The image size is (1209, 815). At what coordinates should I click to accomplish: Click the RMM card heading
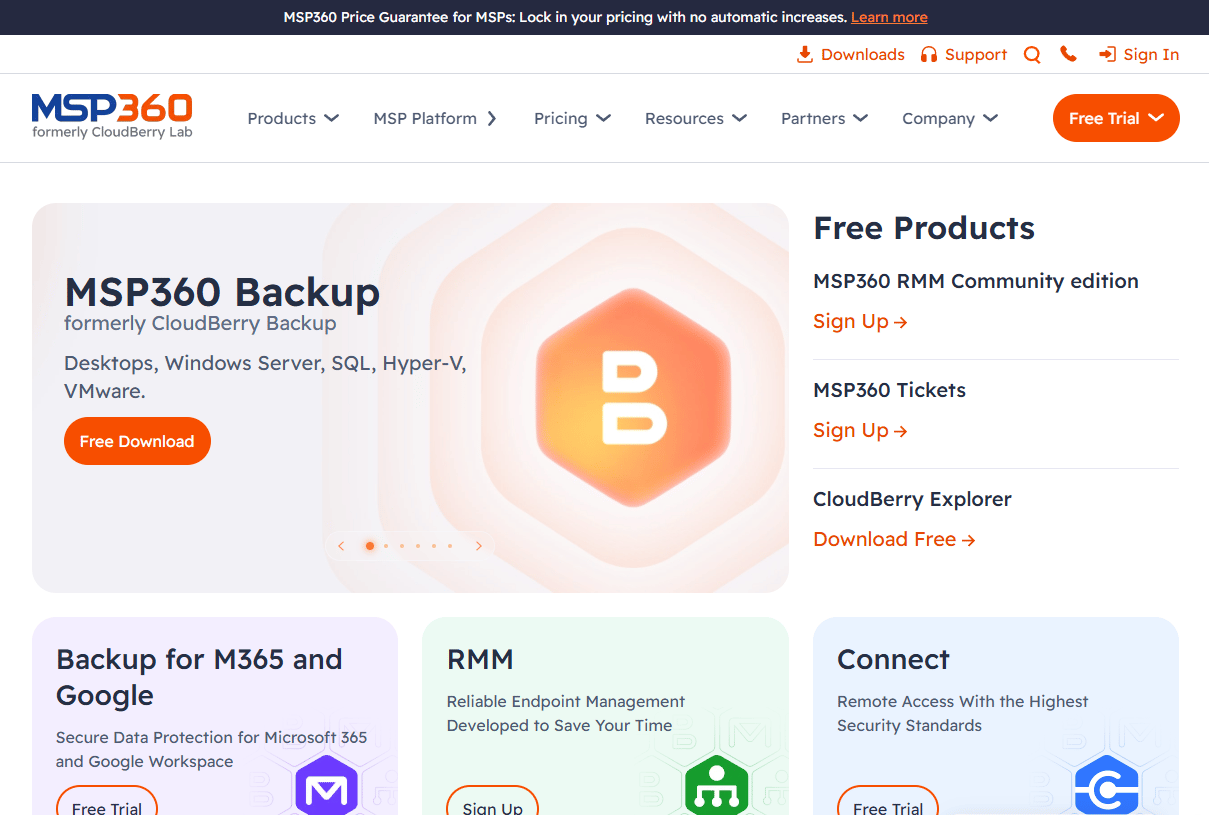[480, 659]
